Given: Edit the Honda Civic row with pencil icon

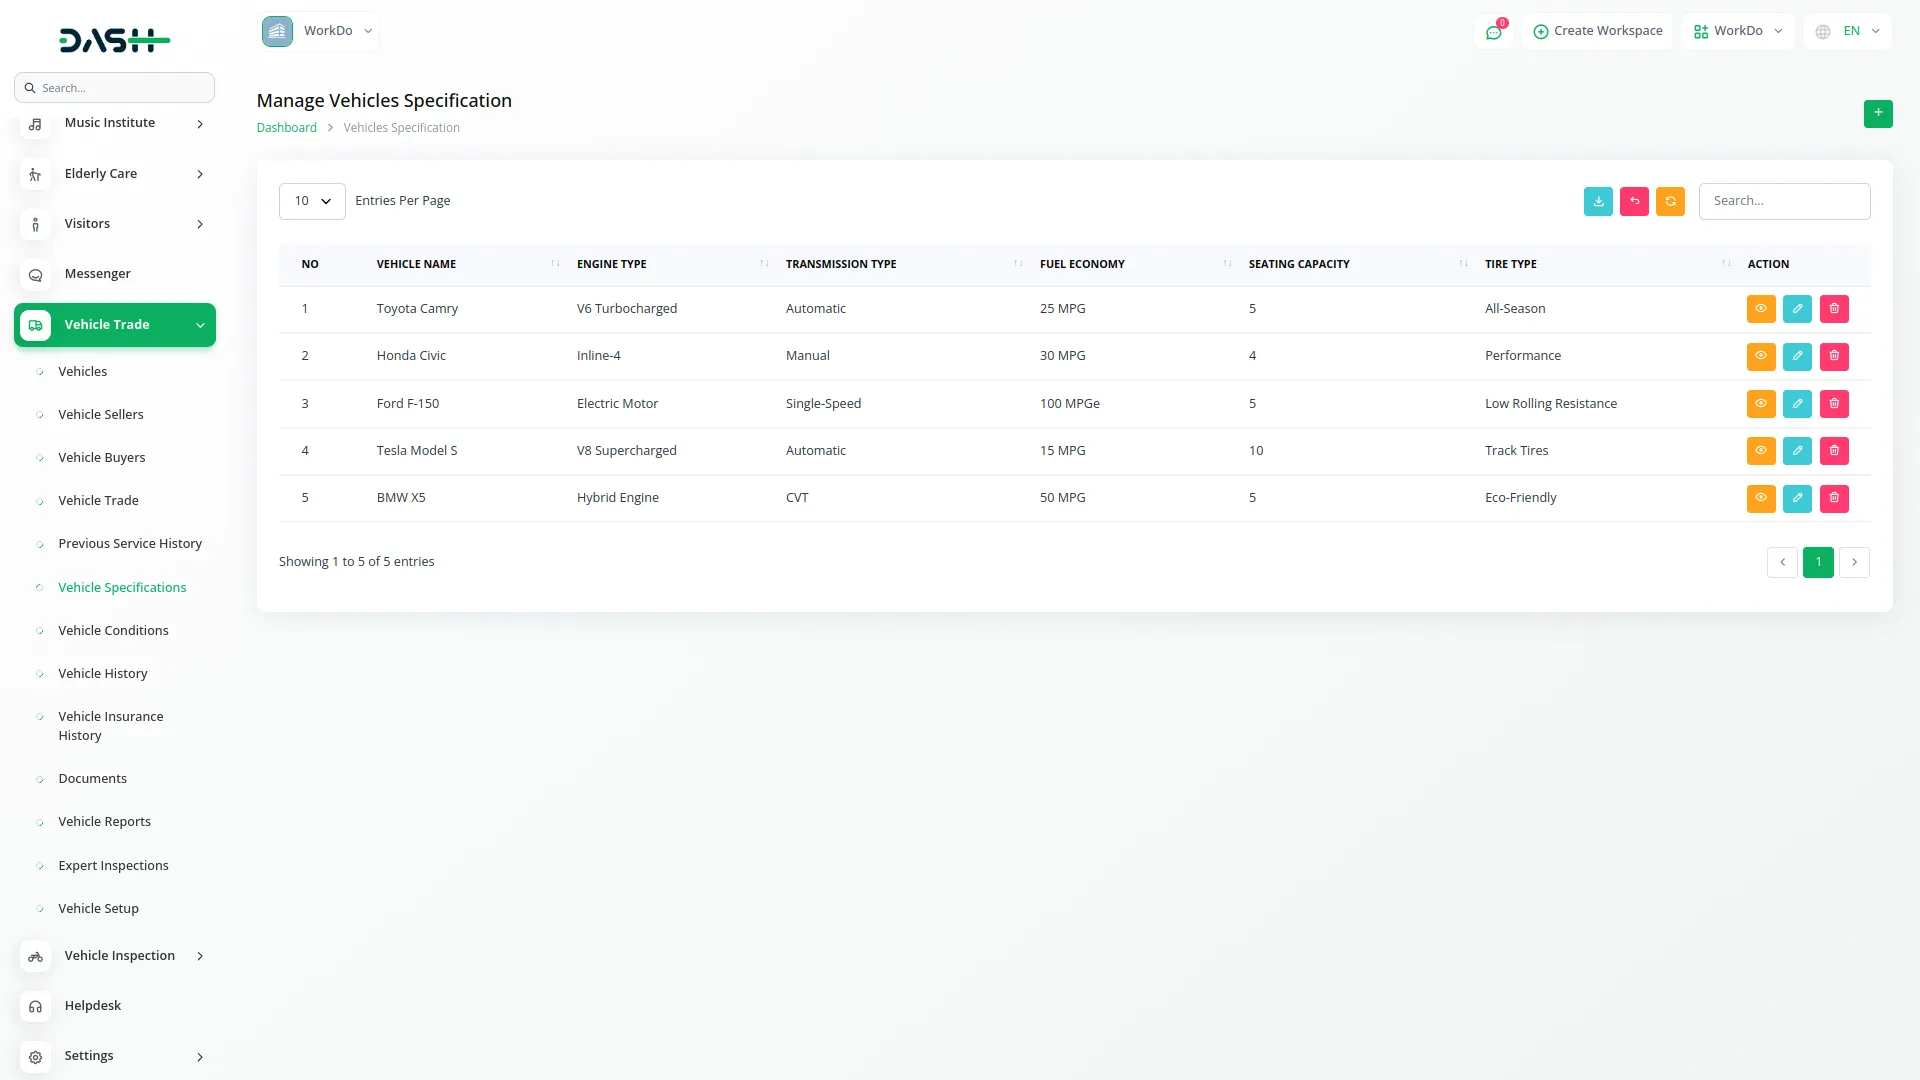Looking at the screenshot, I should click(x=1797, y=356).
